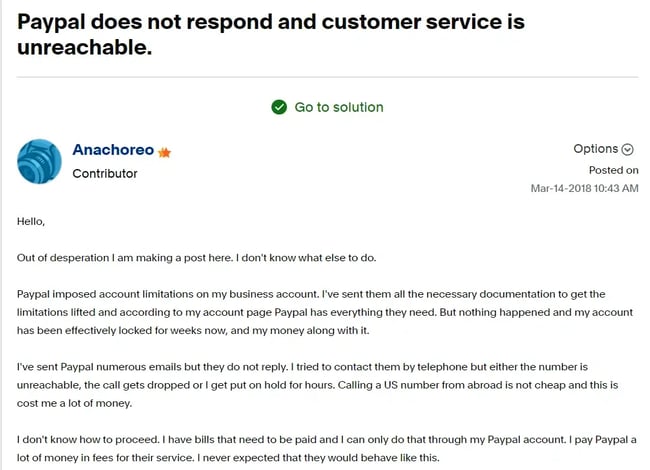Click the circled chevron next to Options

click(x=628, y=150)
